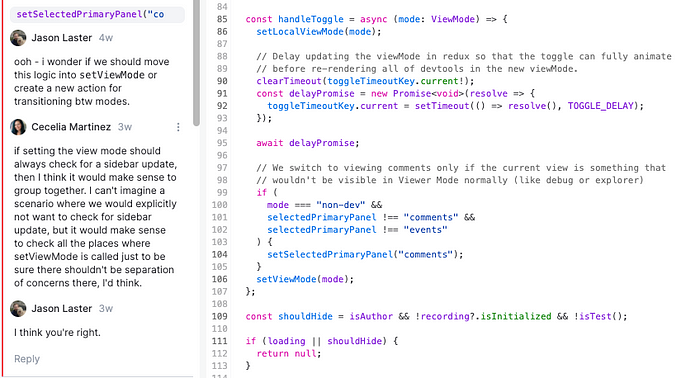Image resolution: width=700 pixels, height=378 pixels.
Task: Click setSelectedPrimaryPanel call on line 104
Action: click(x=329, y=254)
